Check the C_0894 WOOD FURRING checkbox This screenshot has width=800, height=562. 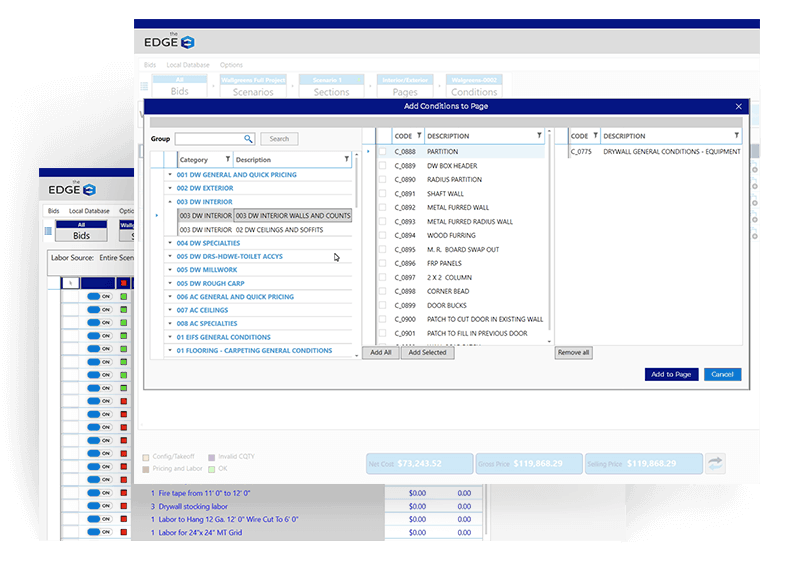click(382, 235)
